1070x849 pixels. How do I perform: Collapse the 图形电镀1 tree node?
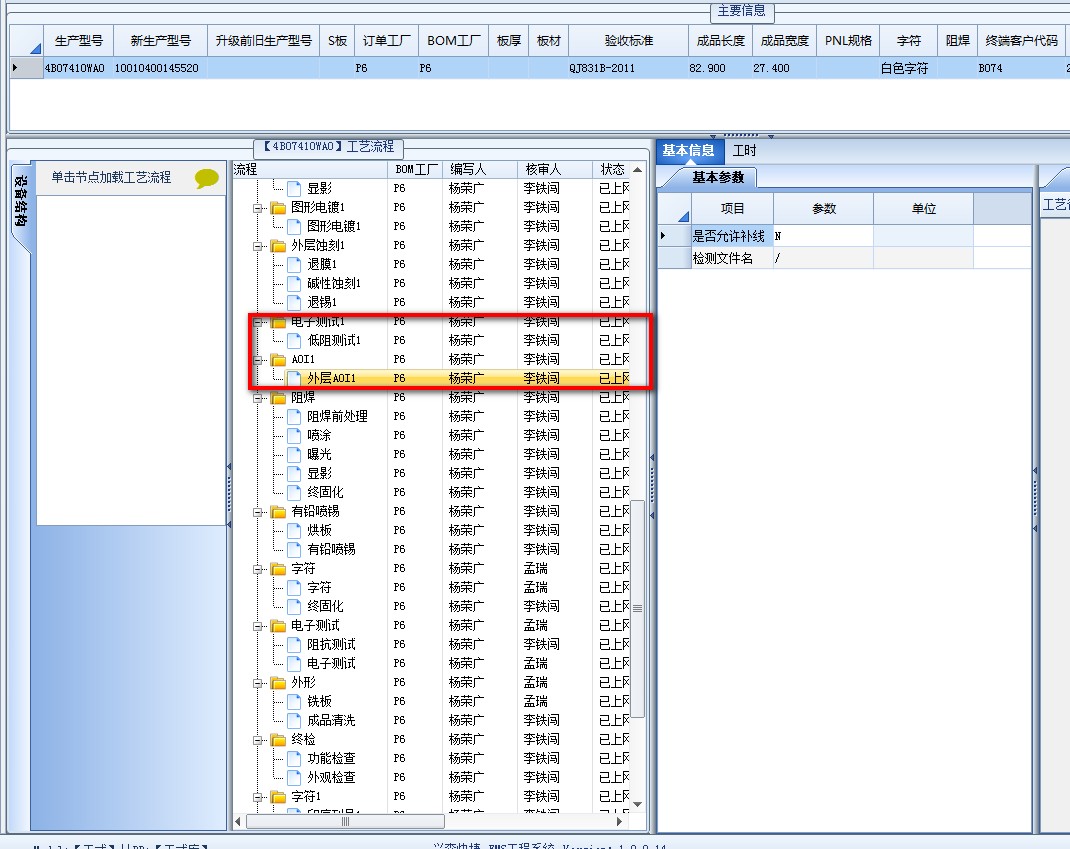click(x=258, y=208)
